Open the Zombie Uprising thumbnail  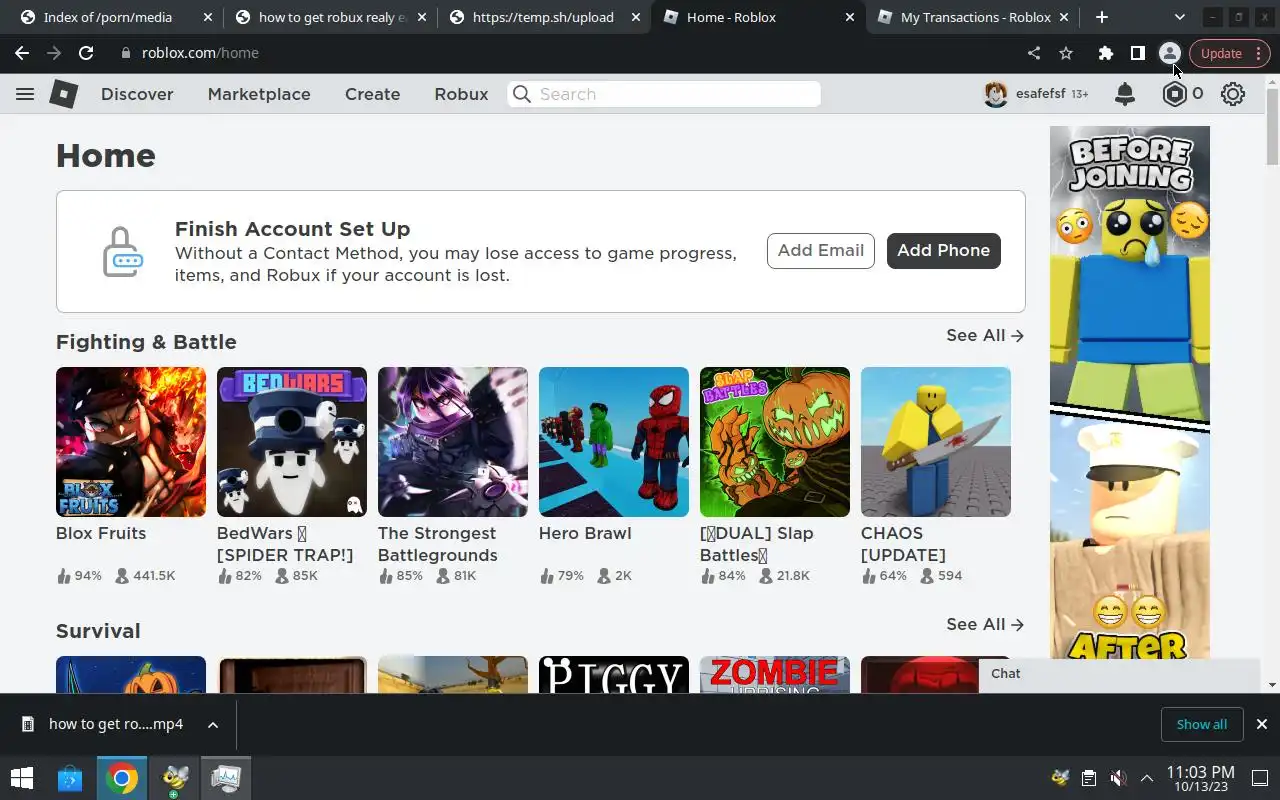coord(775,674)
